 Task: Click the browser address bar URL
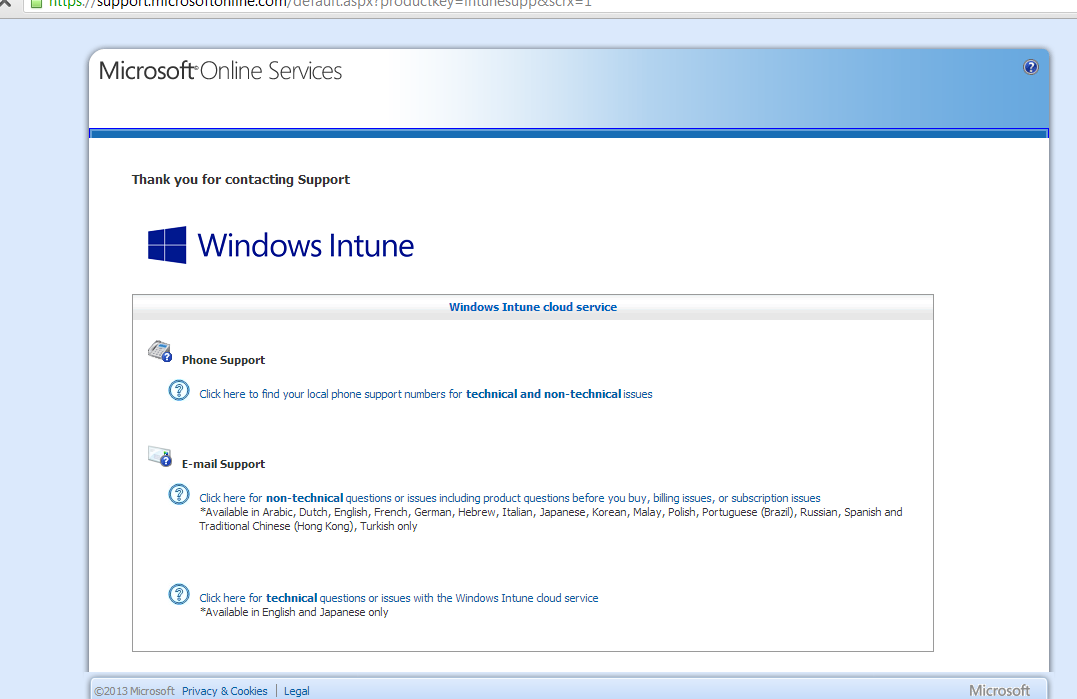click(x=300, y=5)
